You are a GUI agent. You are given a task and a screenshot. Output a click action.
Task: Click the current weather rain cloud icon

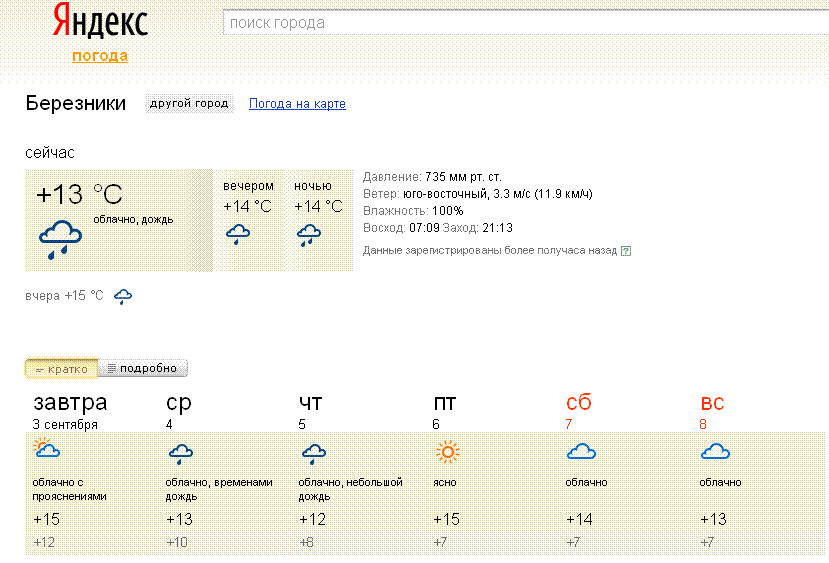(x=60, y=240)
